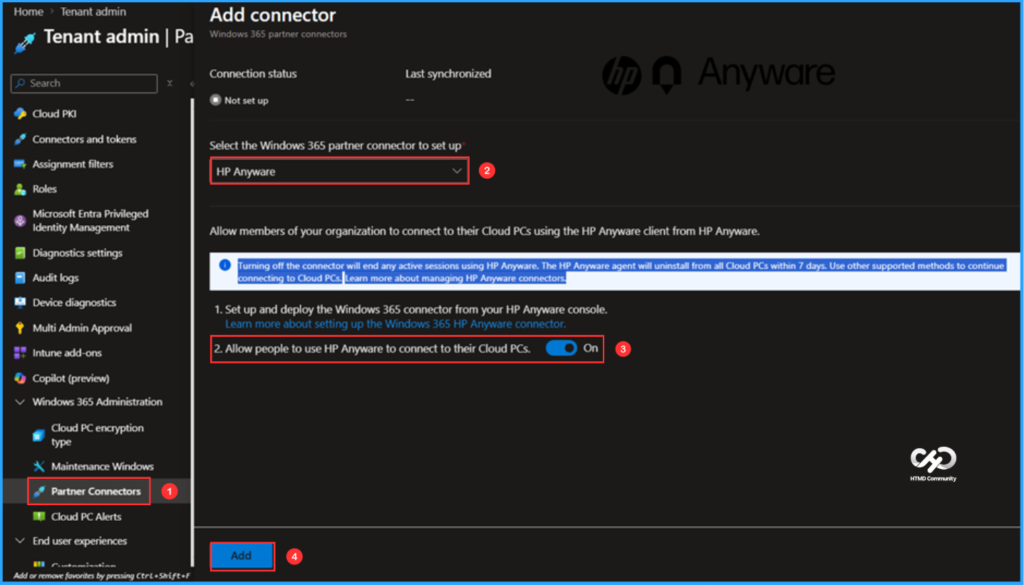Click the Assignment filters funnel icon
1024x585 pixels.
coord(20,164)
